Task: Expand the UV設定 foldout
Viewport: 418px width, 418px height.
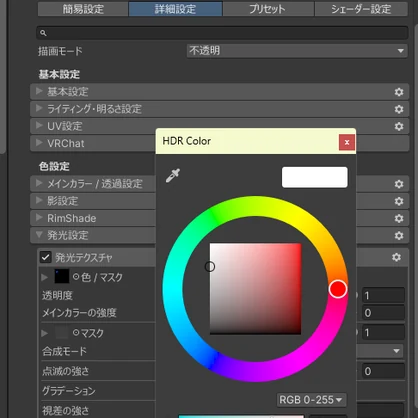Action: (39, 125)
